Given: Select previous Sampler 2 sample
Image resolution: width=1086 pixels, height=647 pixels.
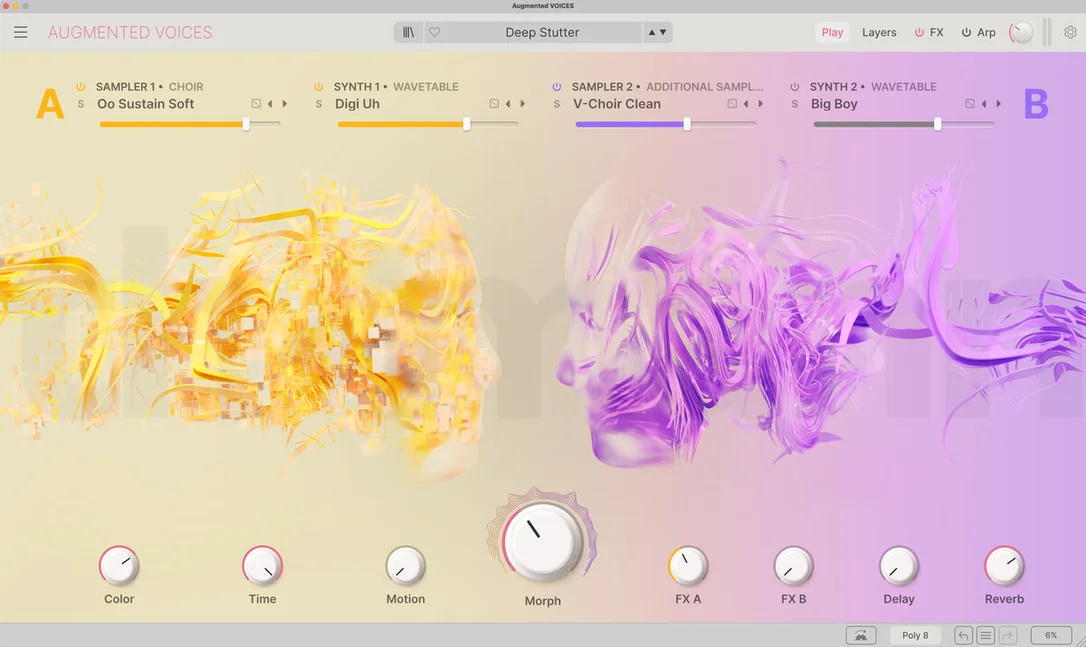Looking at the screenshot, I should (746, 104).
